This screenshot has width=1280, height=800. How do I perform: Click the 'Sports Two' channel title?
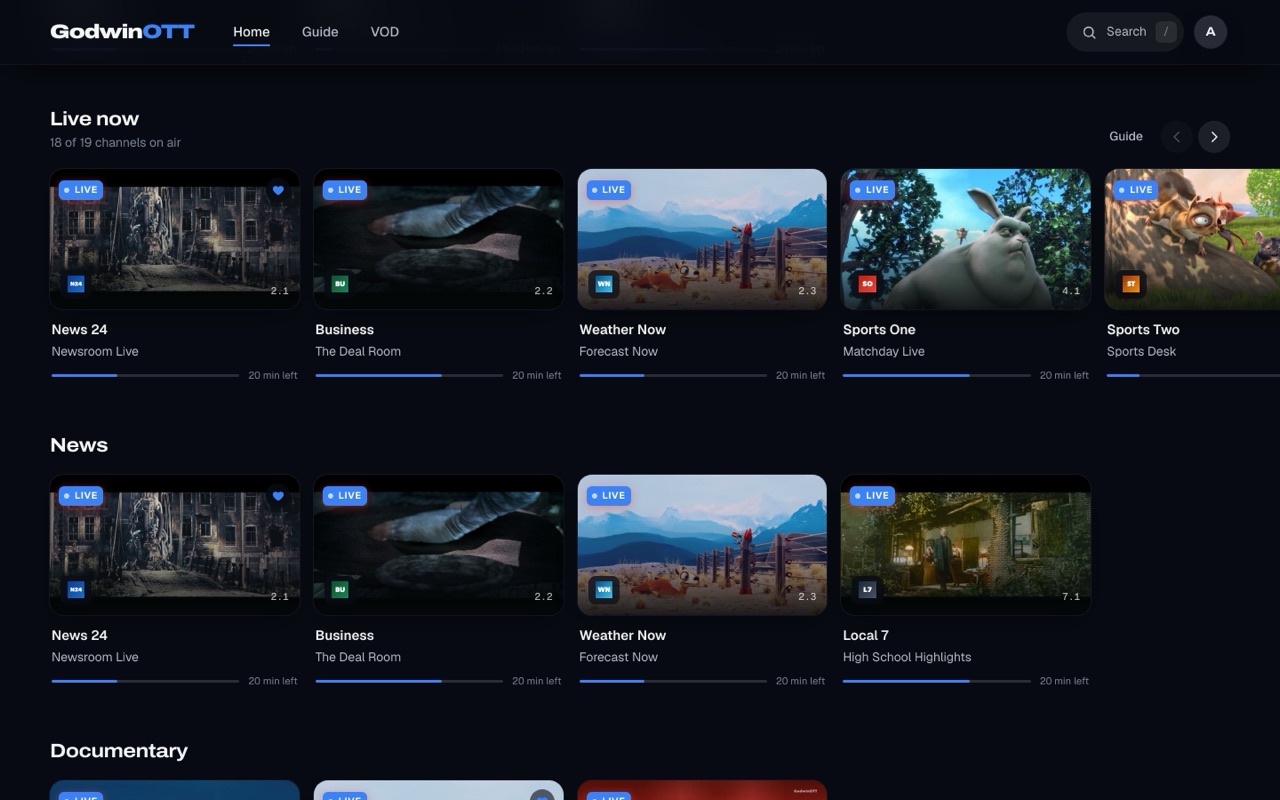[1143, 330]
